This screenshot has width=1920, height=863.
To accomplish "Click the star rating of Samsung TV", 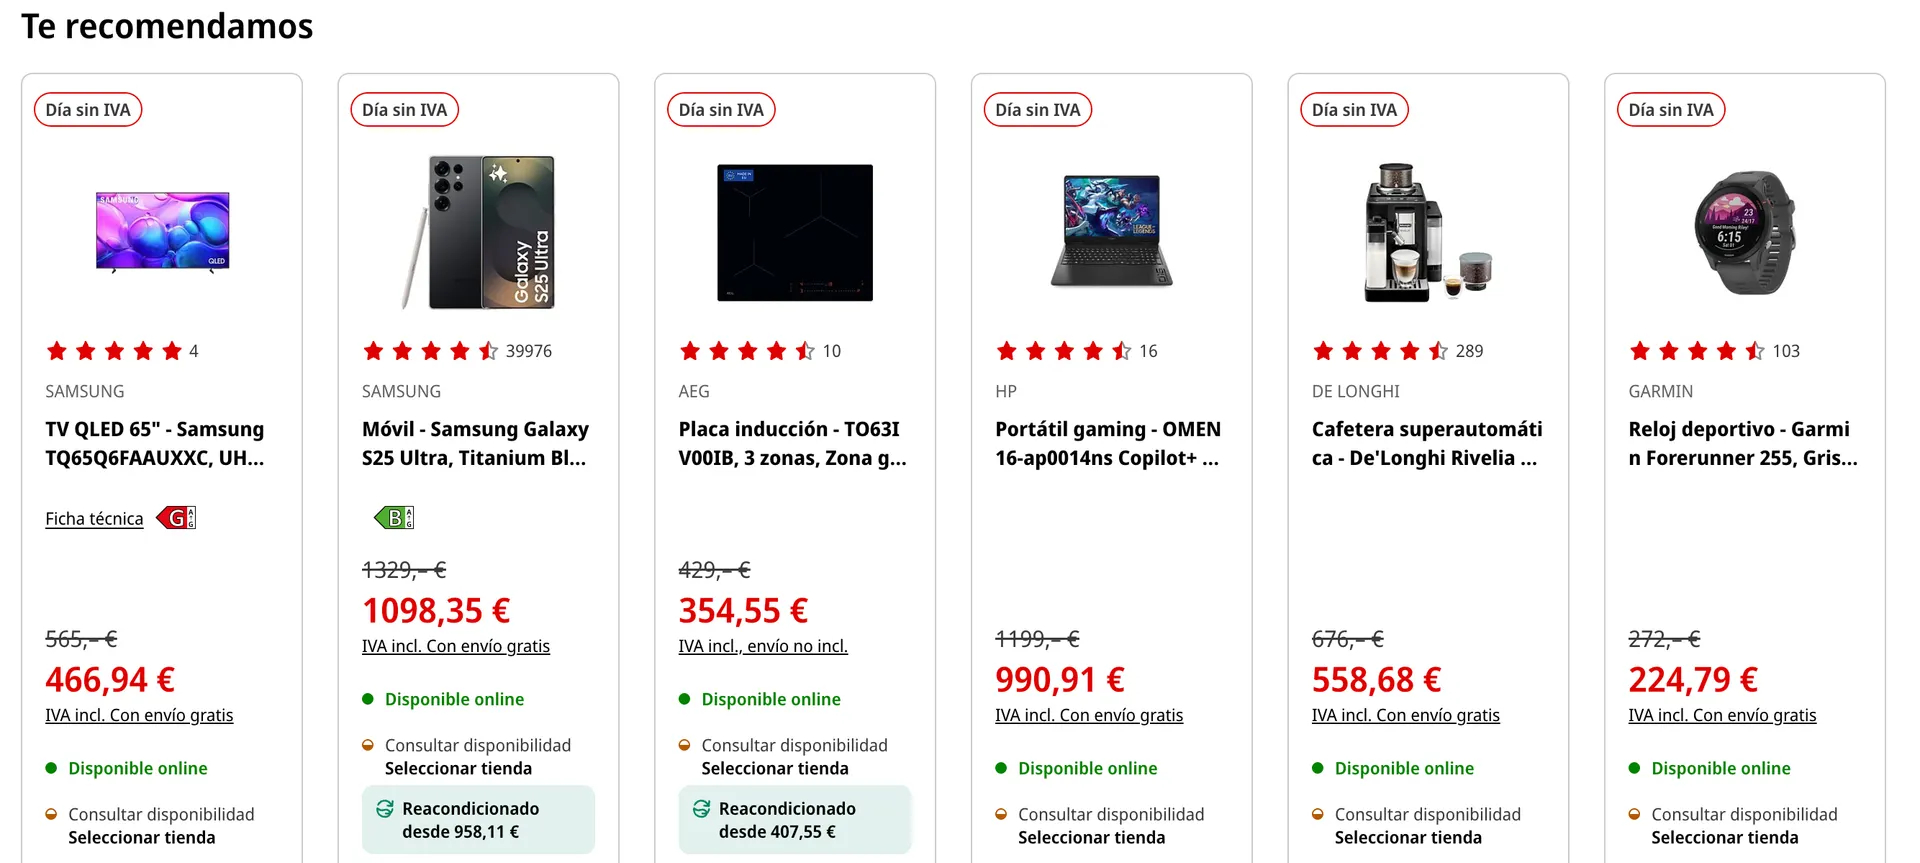I will (x=114, y=351).
